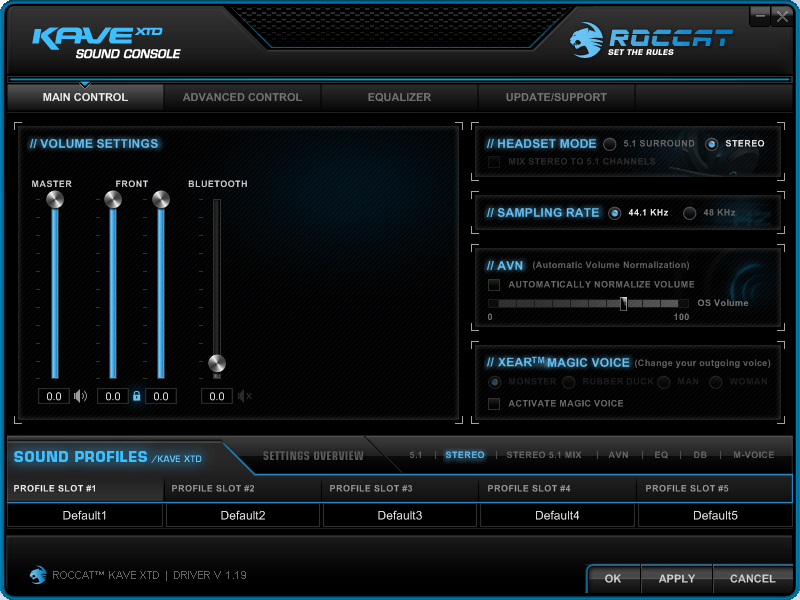Click the Default1 profile name
800x600 pixels.
pos(85,515)
